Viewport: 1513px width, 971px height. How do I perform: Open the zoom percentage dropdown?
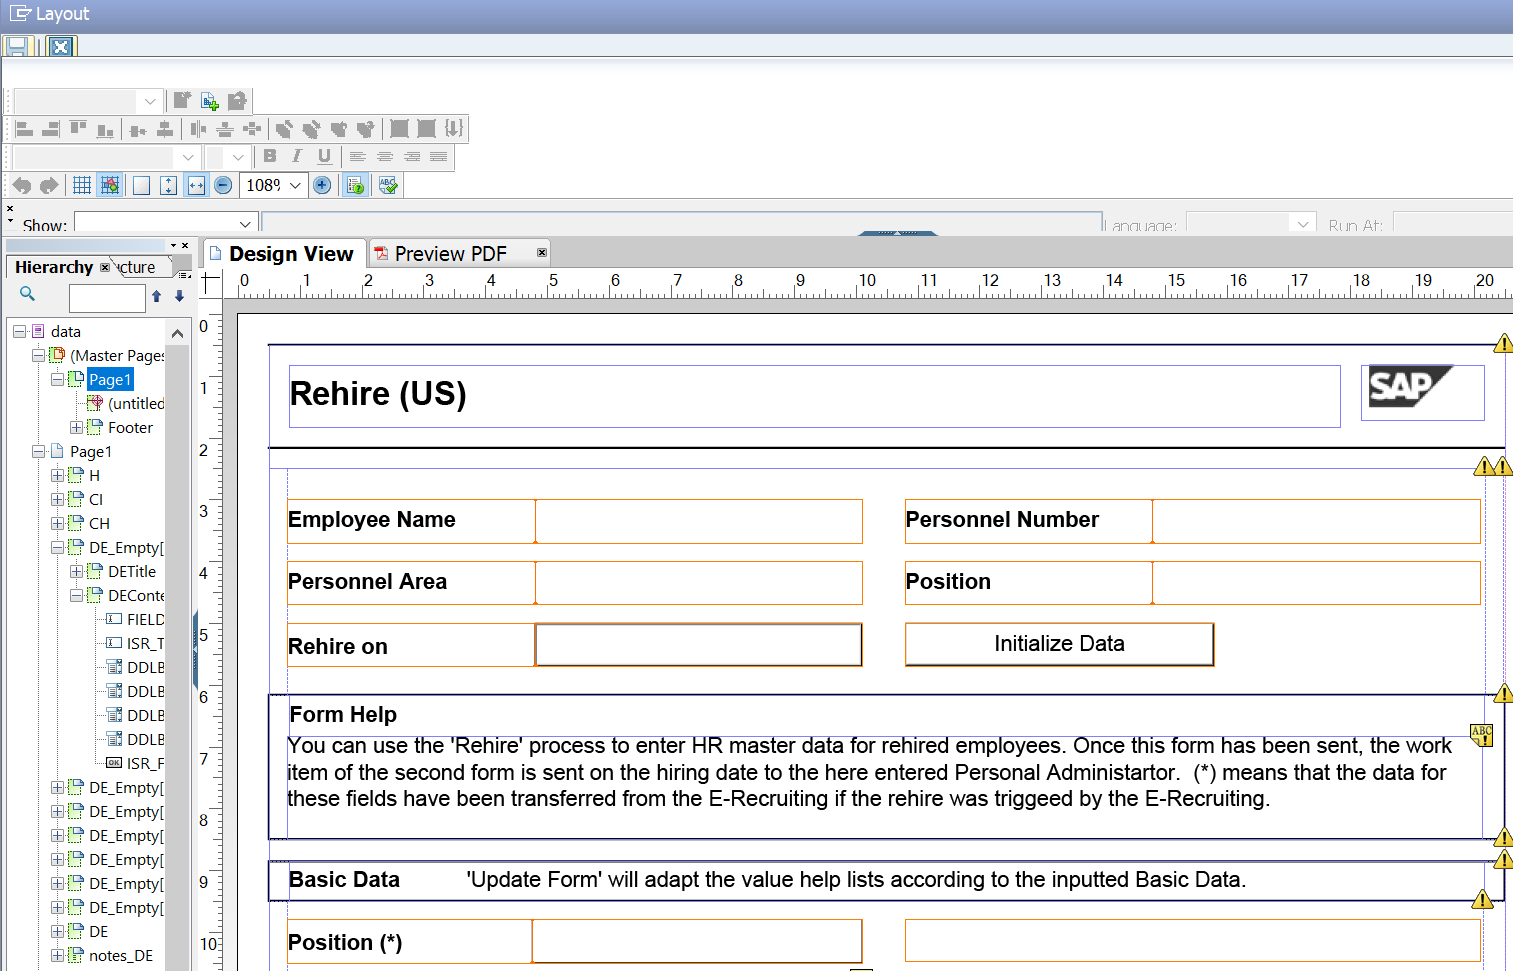tap(293, 184)
